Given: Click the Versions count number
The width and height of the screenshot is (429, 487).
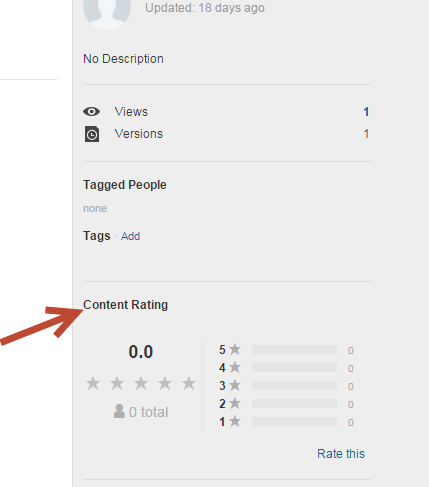Looking at the screenshot, I should tap(366, 134).
